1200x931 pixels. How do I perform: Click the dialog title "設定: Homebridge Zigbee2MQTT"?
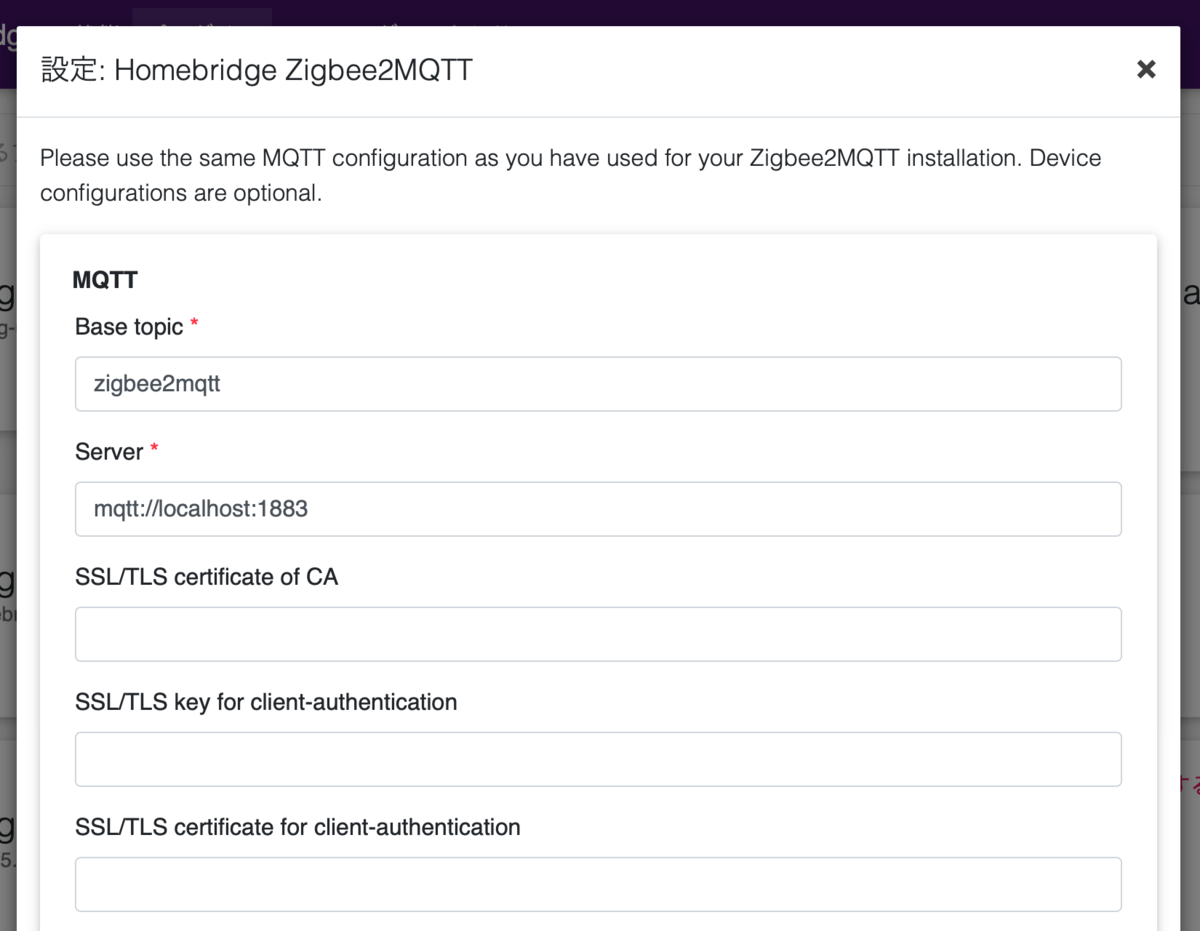click(256, 71)
